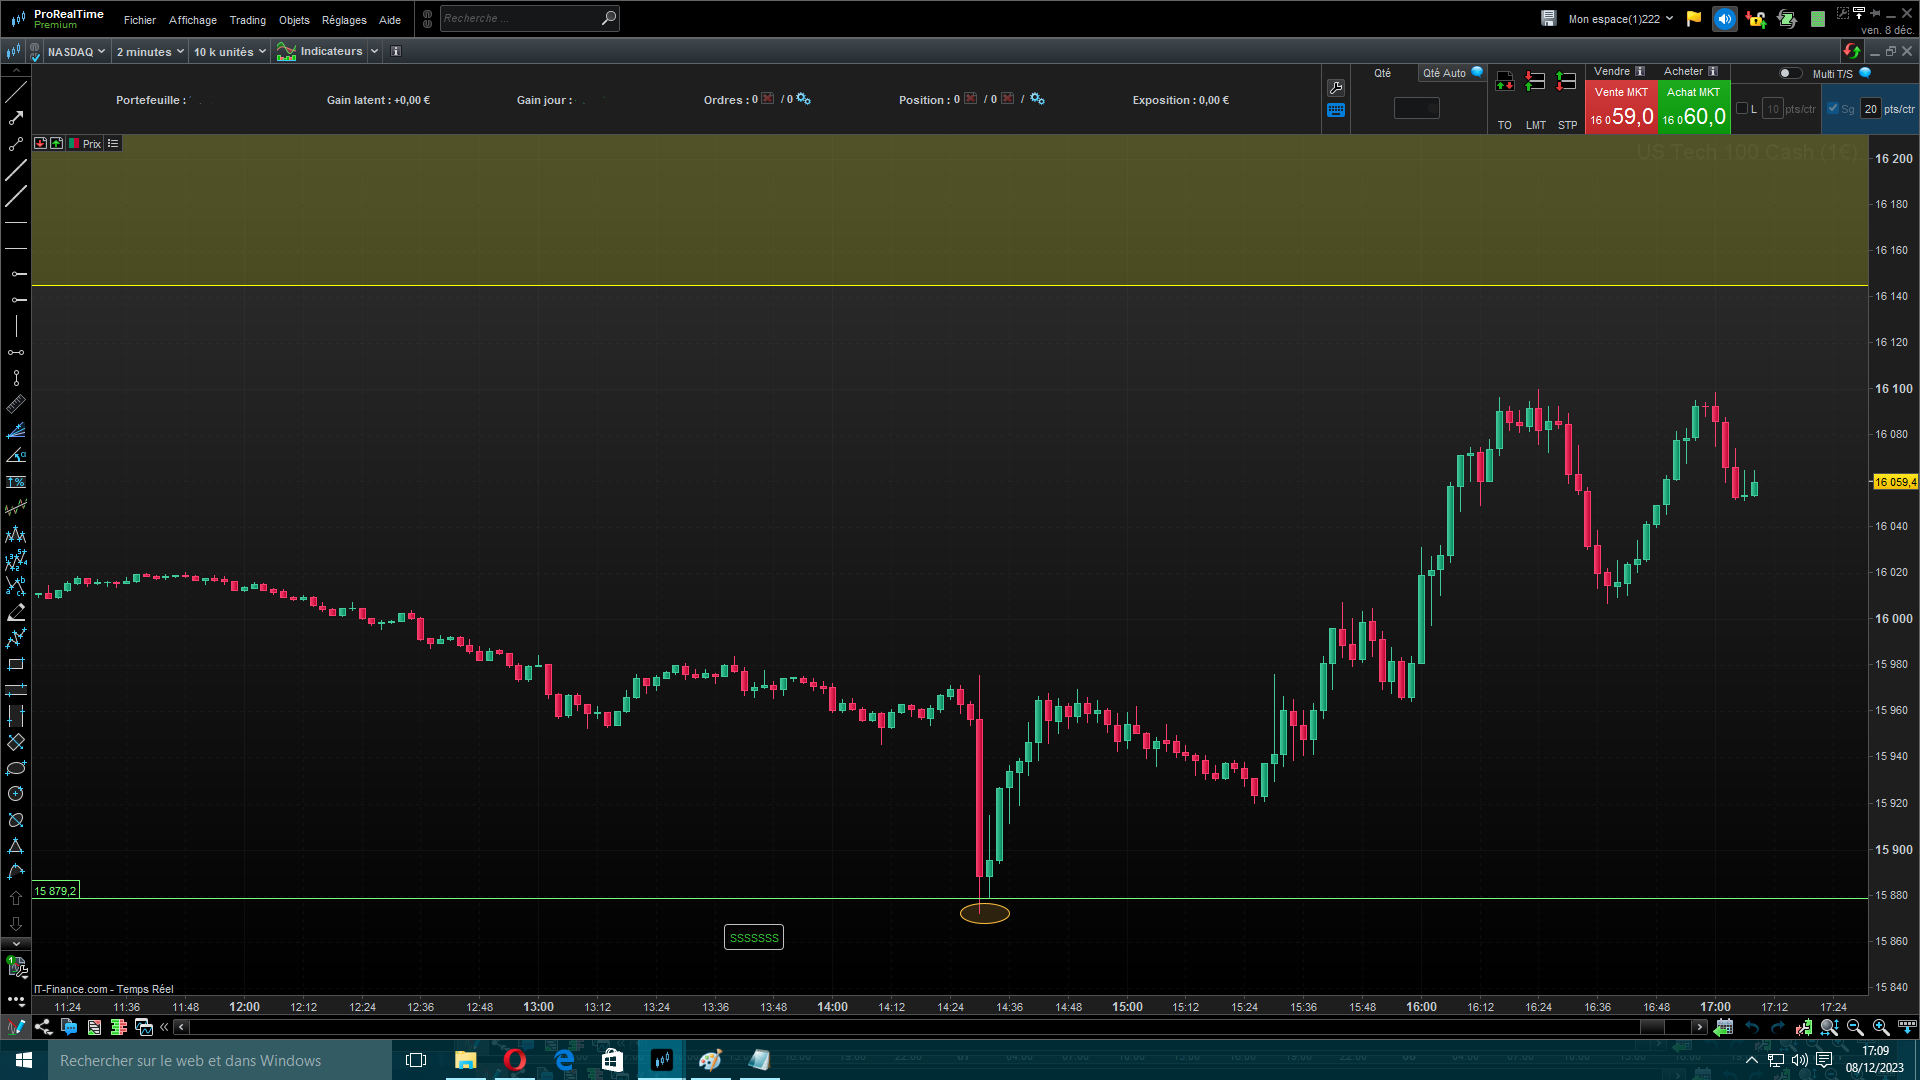Screen dimensions: 1920x1080
Task: Select the Fibonacci percent tool in sidebar
Action: pos(16,482)
